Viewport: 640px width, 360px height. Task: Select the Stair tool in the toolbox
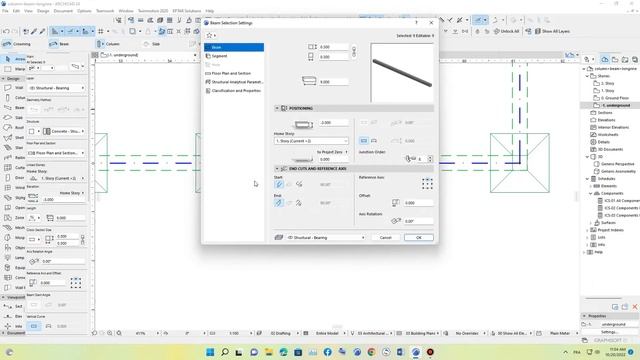pos(14,148)
